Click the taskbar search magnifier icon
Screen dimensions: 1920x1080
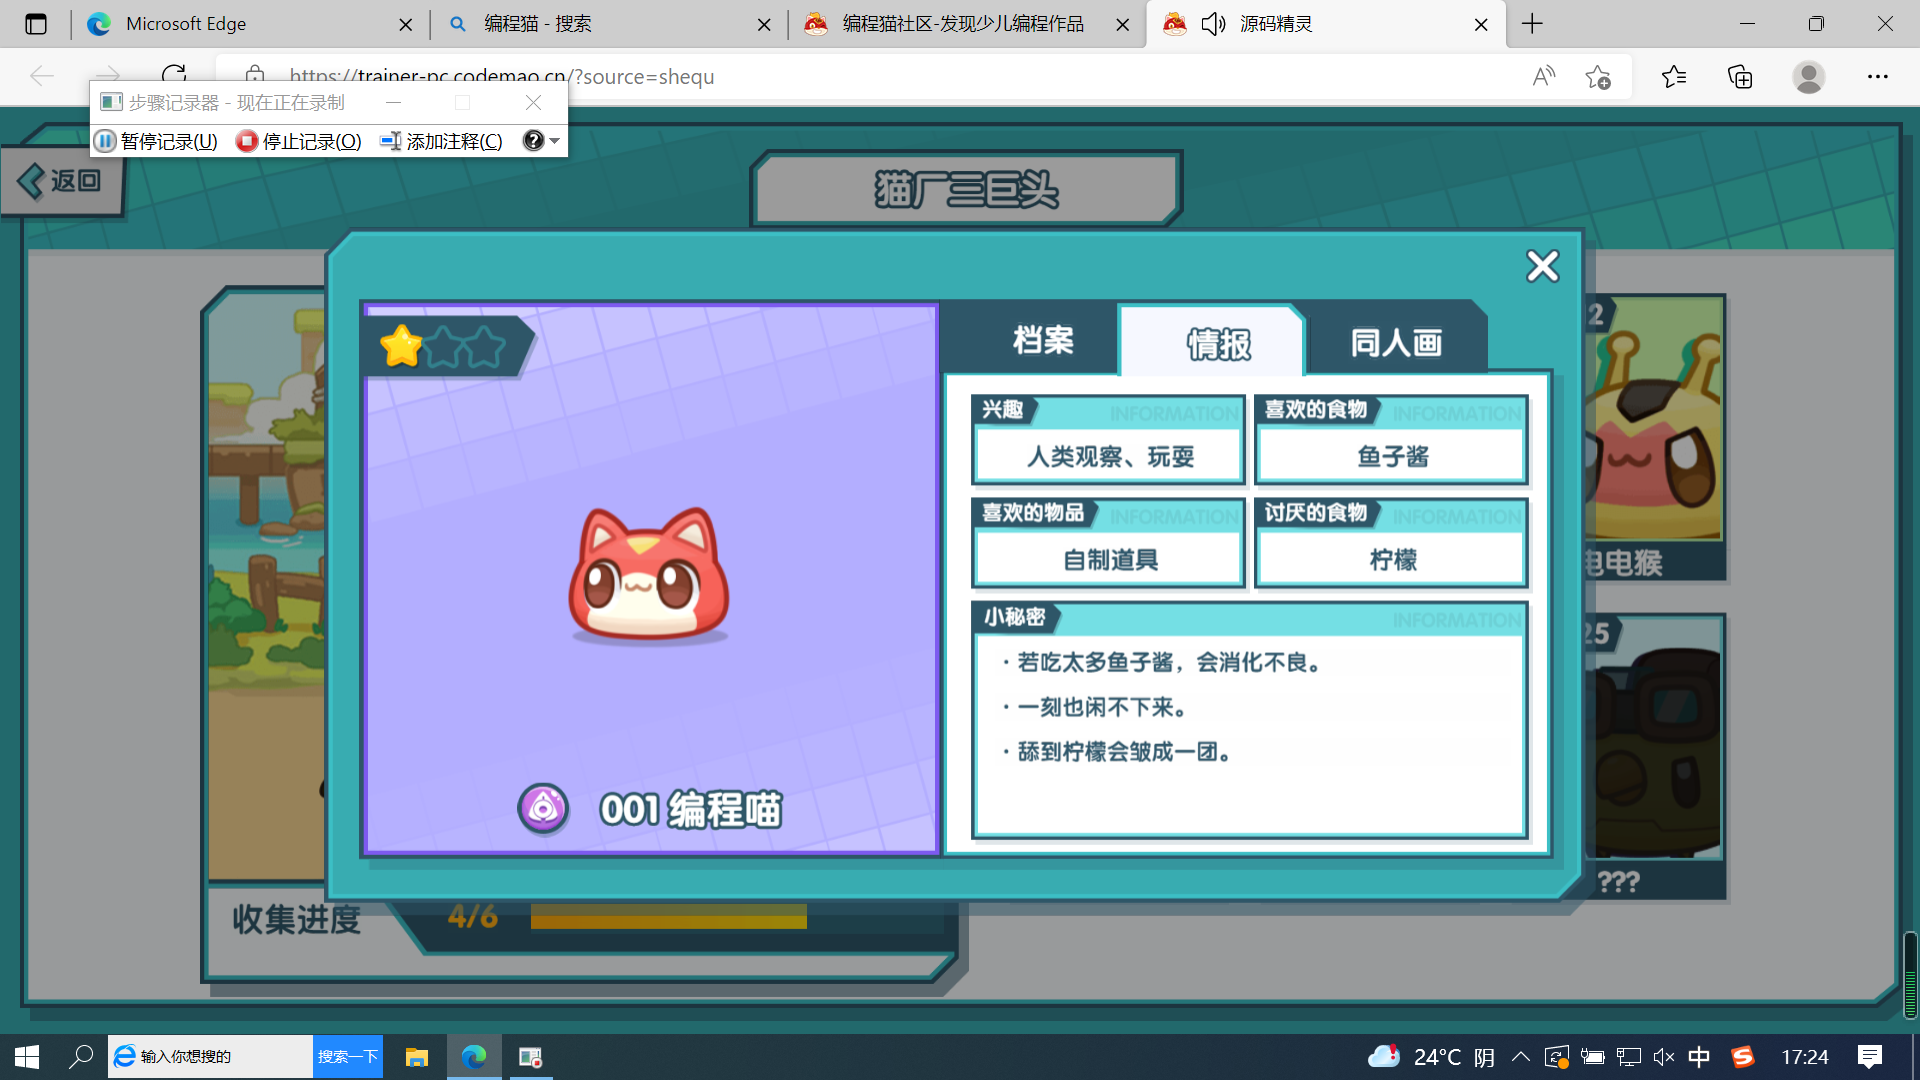[81, 1057]
